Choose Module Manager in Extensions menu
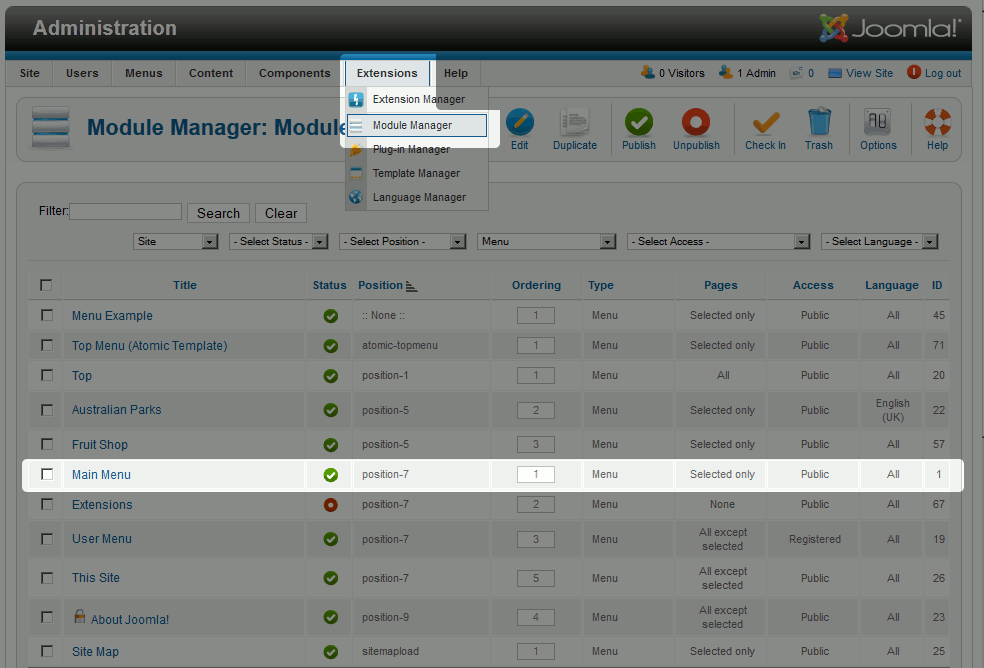 [412, 125]
